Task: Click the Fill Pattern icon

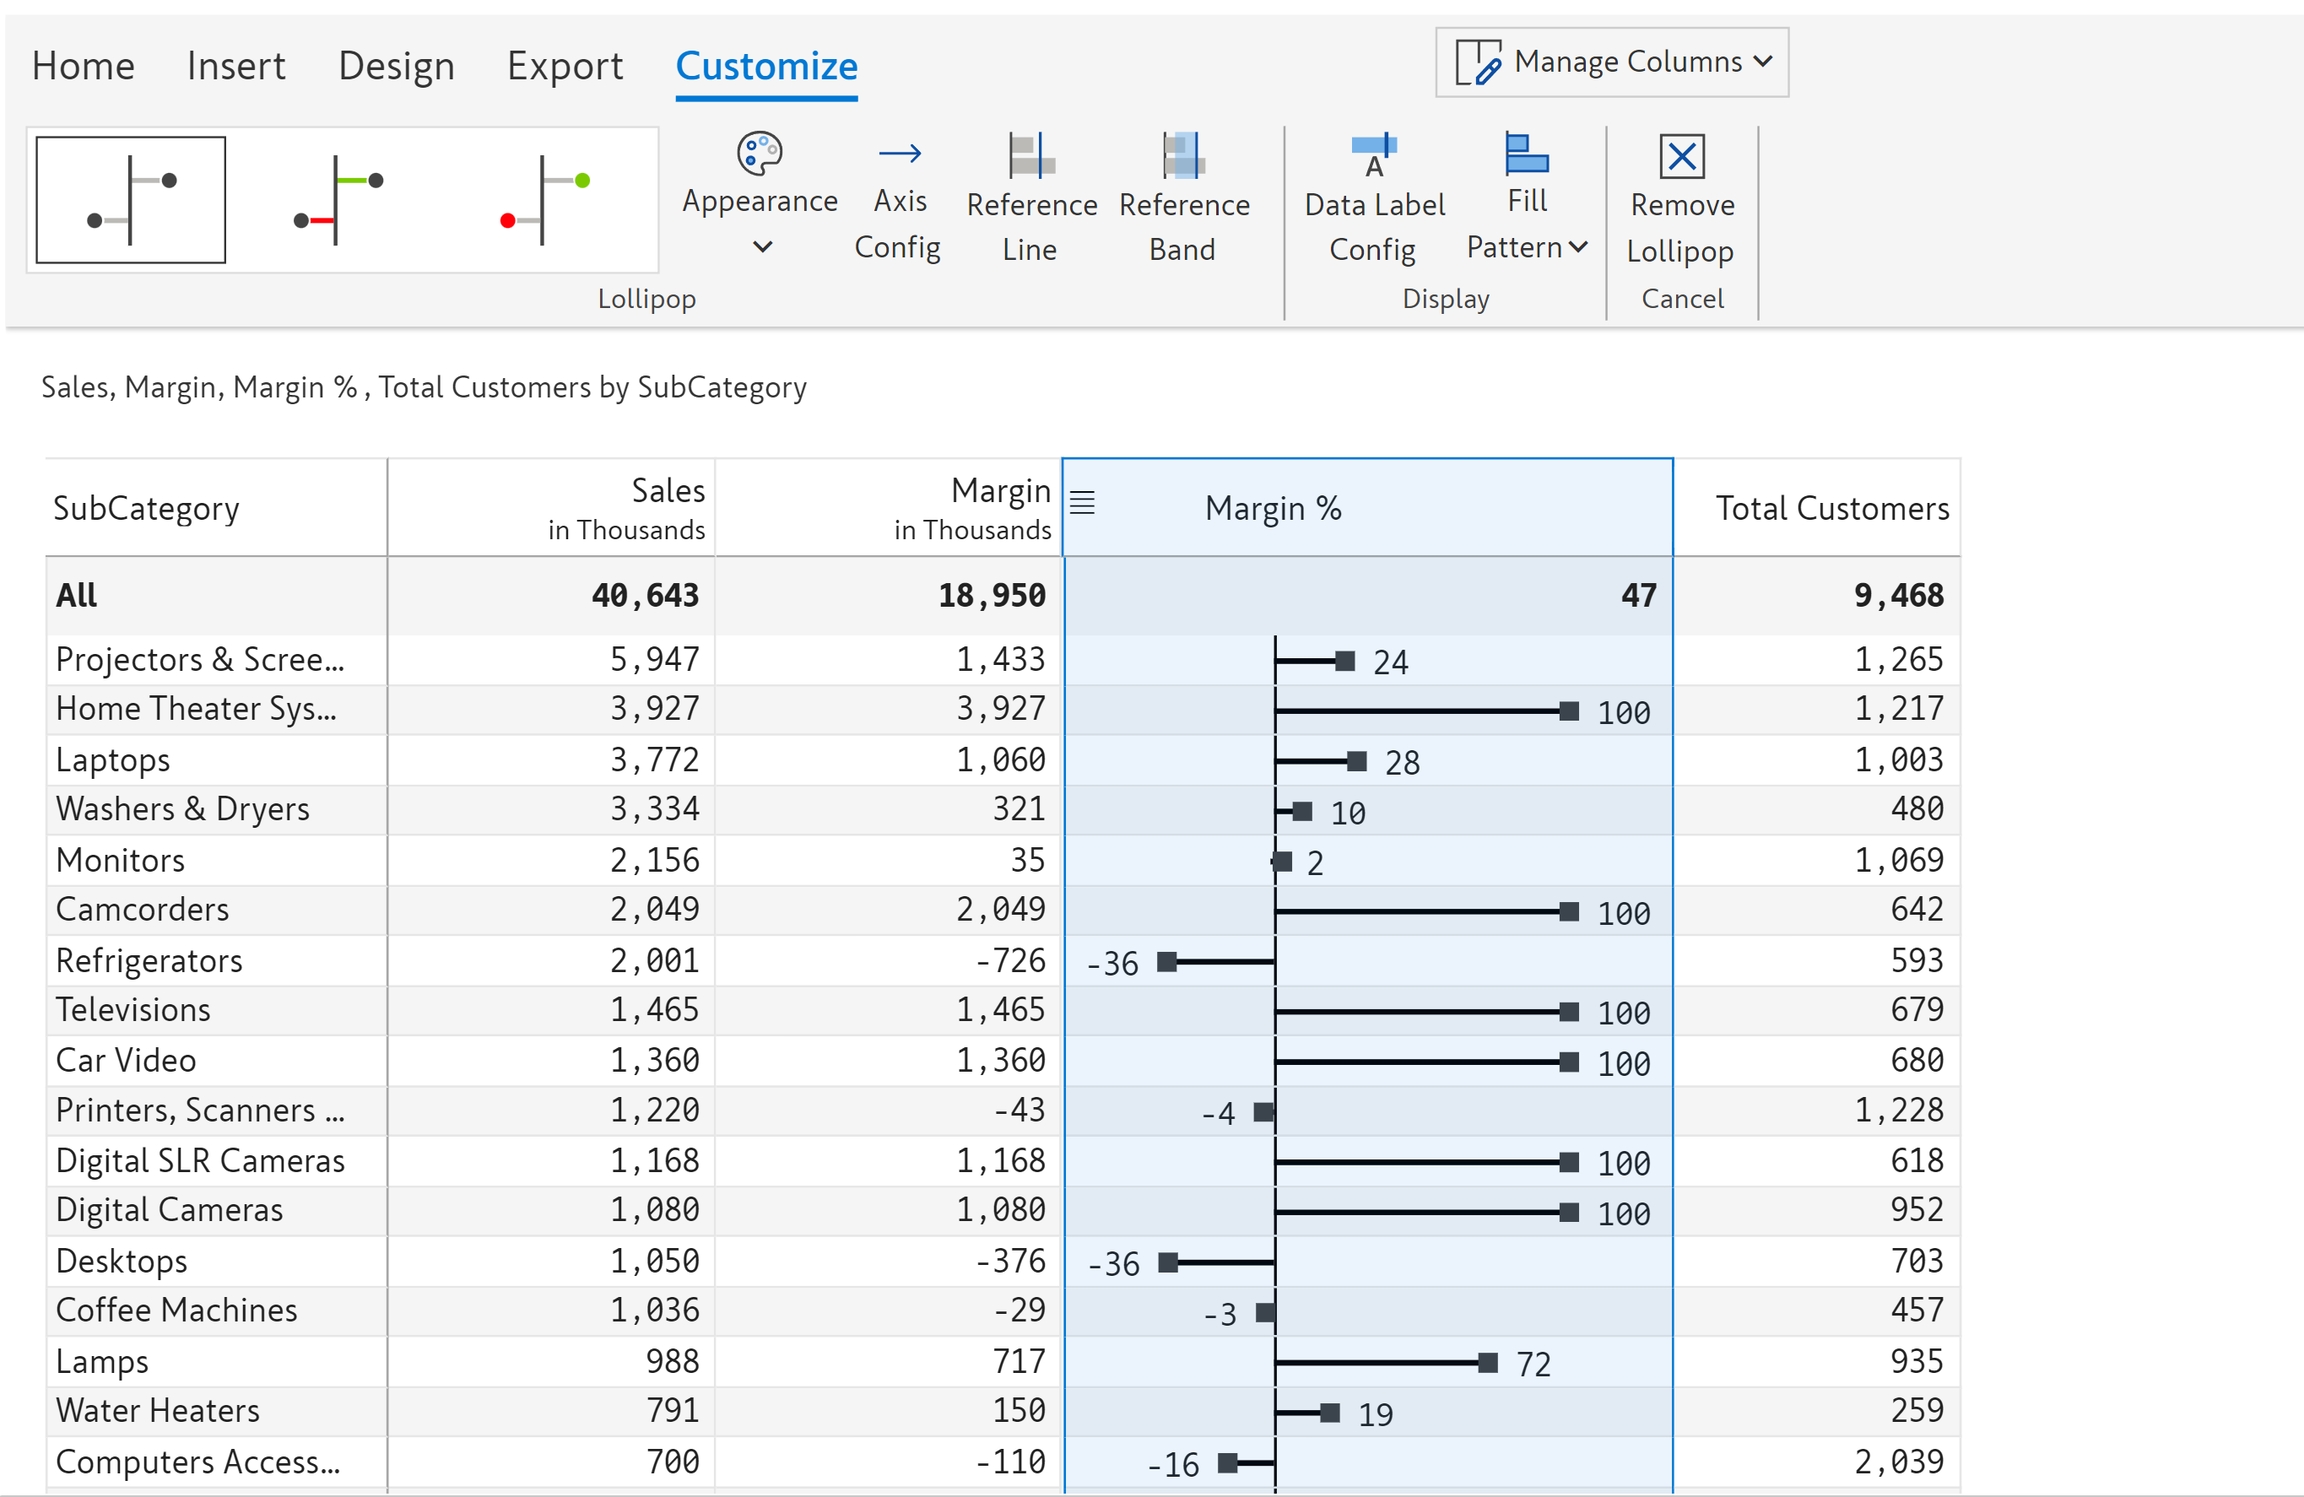Action: (1526, 155)
